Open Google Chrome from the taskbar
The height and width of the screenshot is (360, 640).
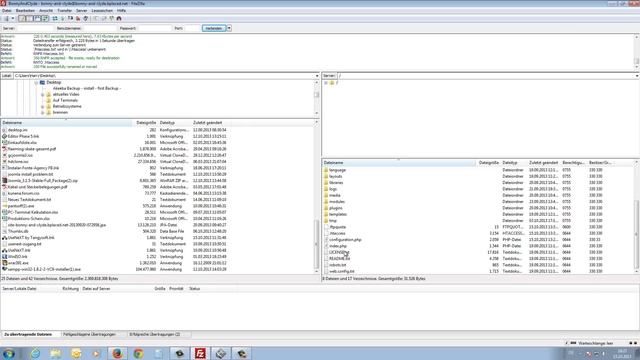(x=138, y=353)
